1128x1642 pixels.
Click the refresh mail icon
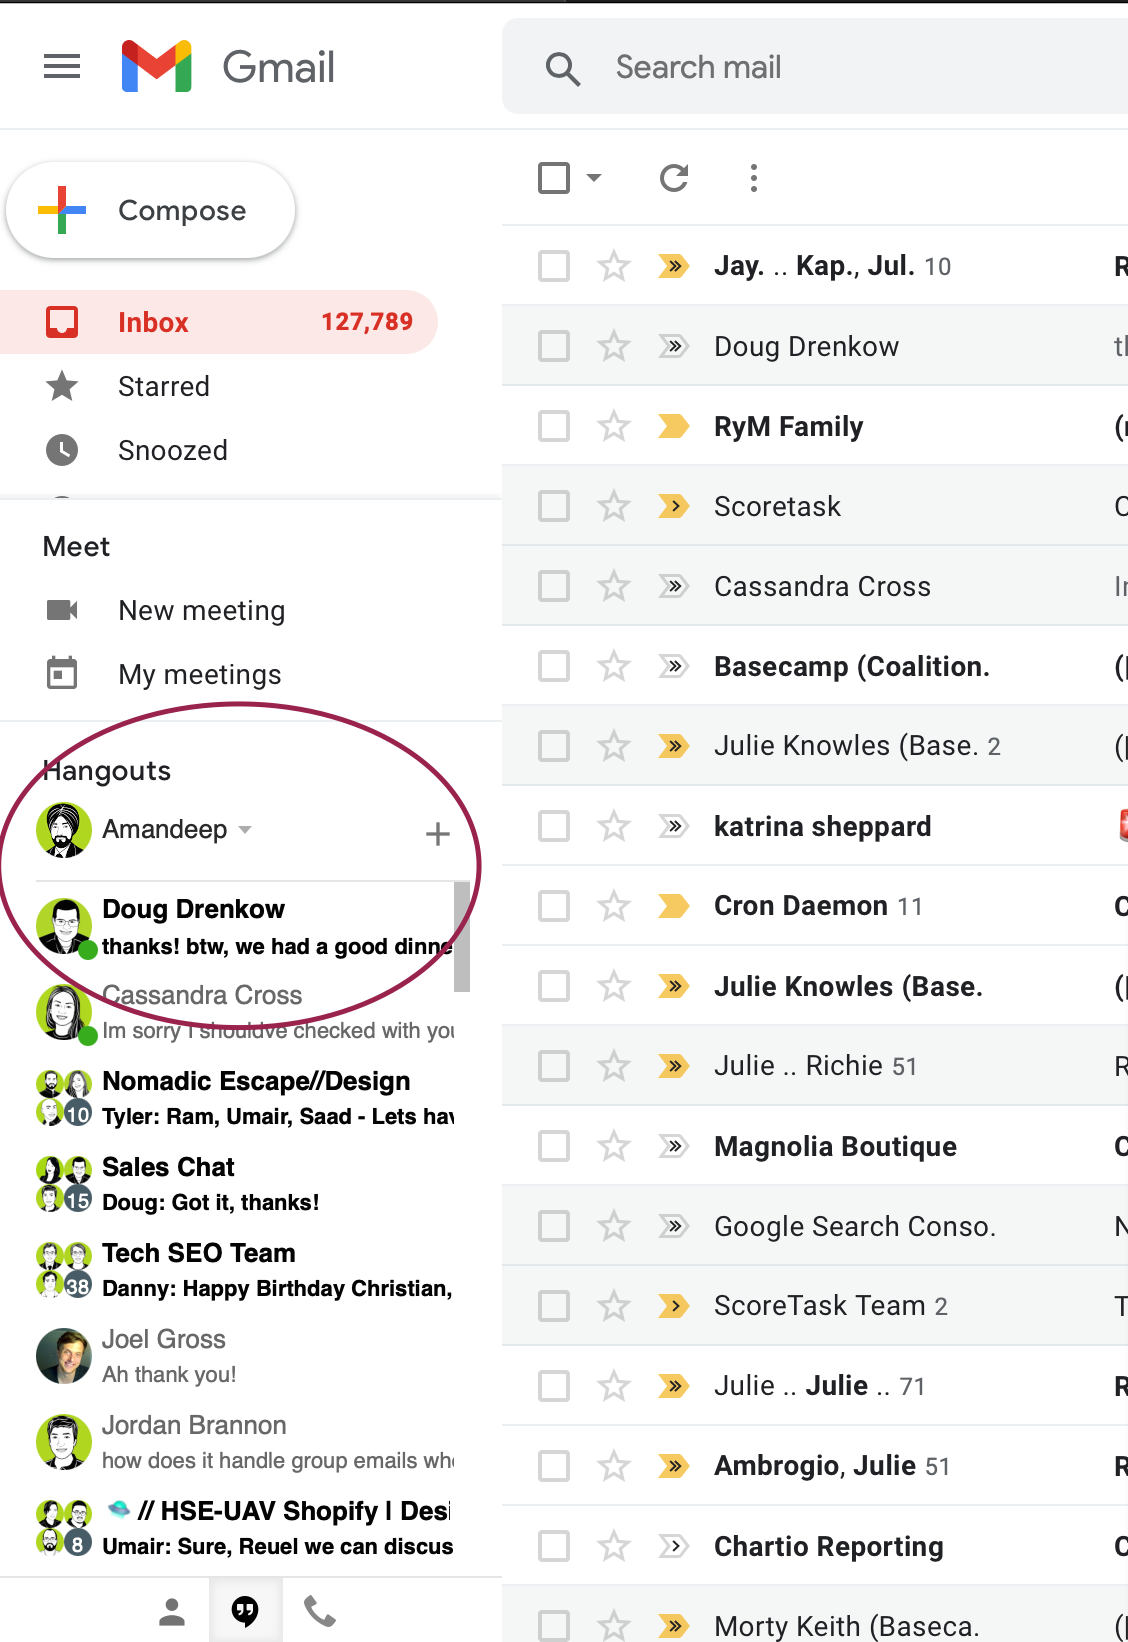click(674, 178)
